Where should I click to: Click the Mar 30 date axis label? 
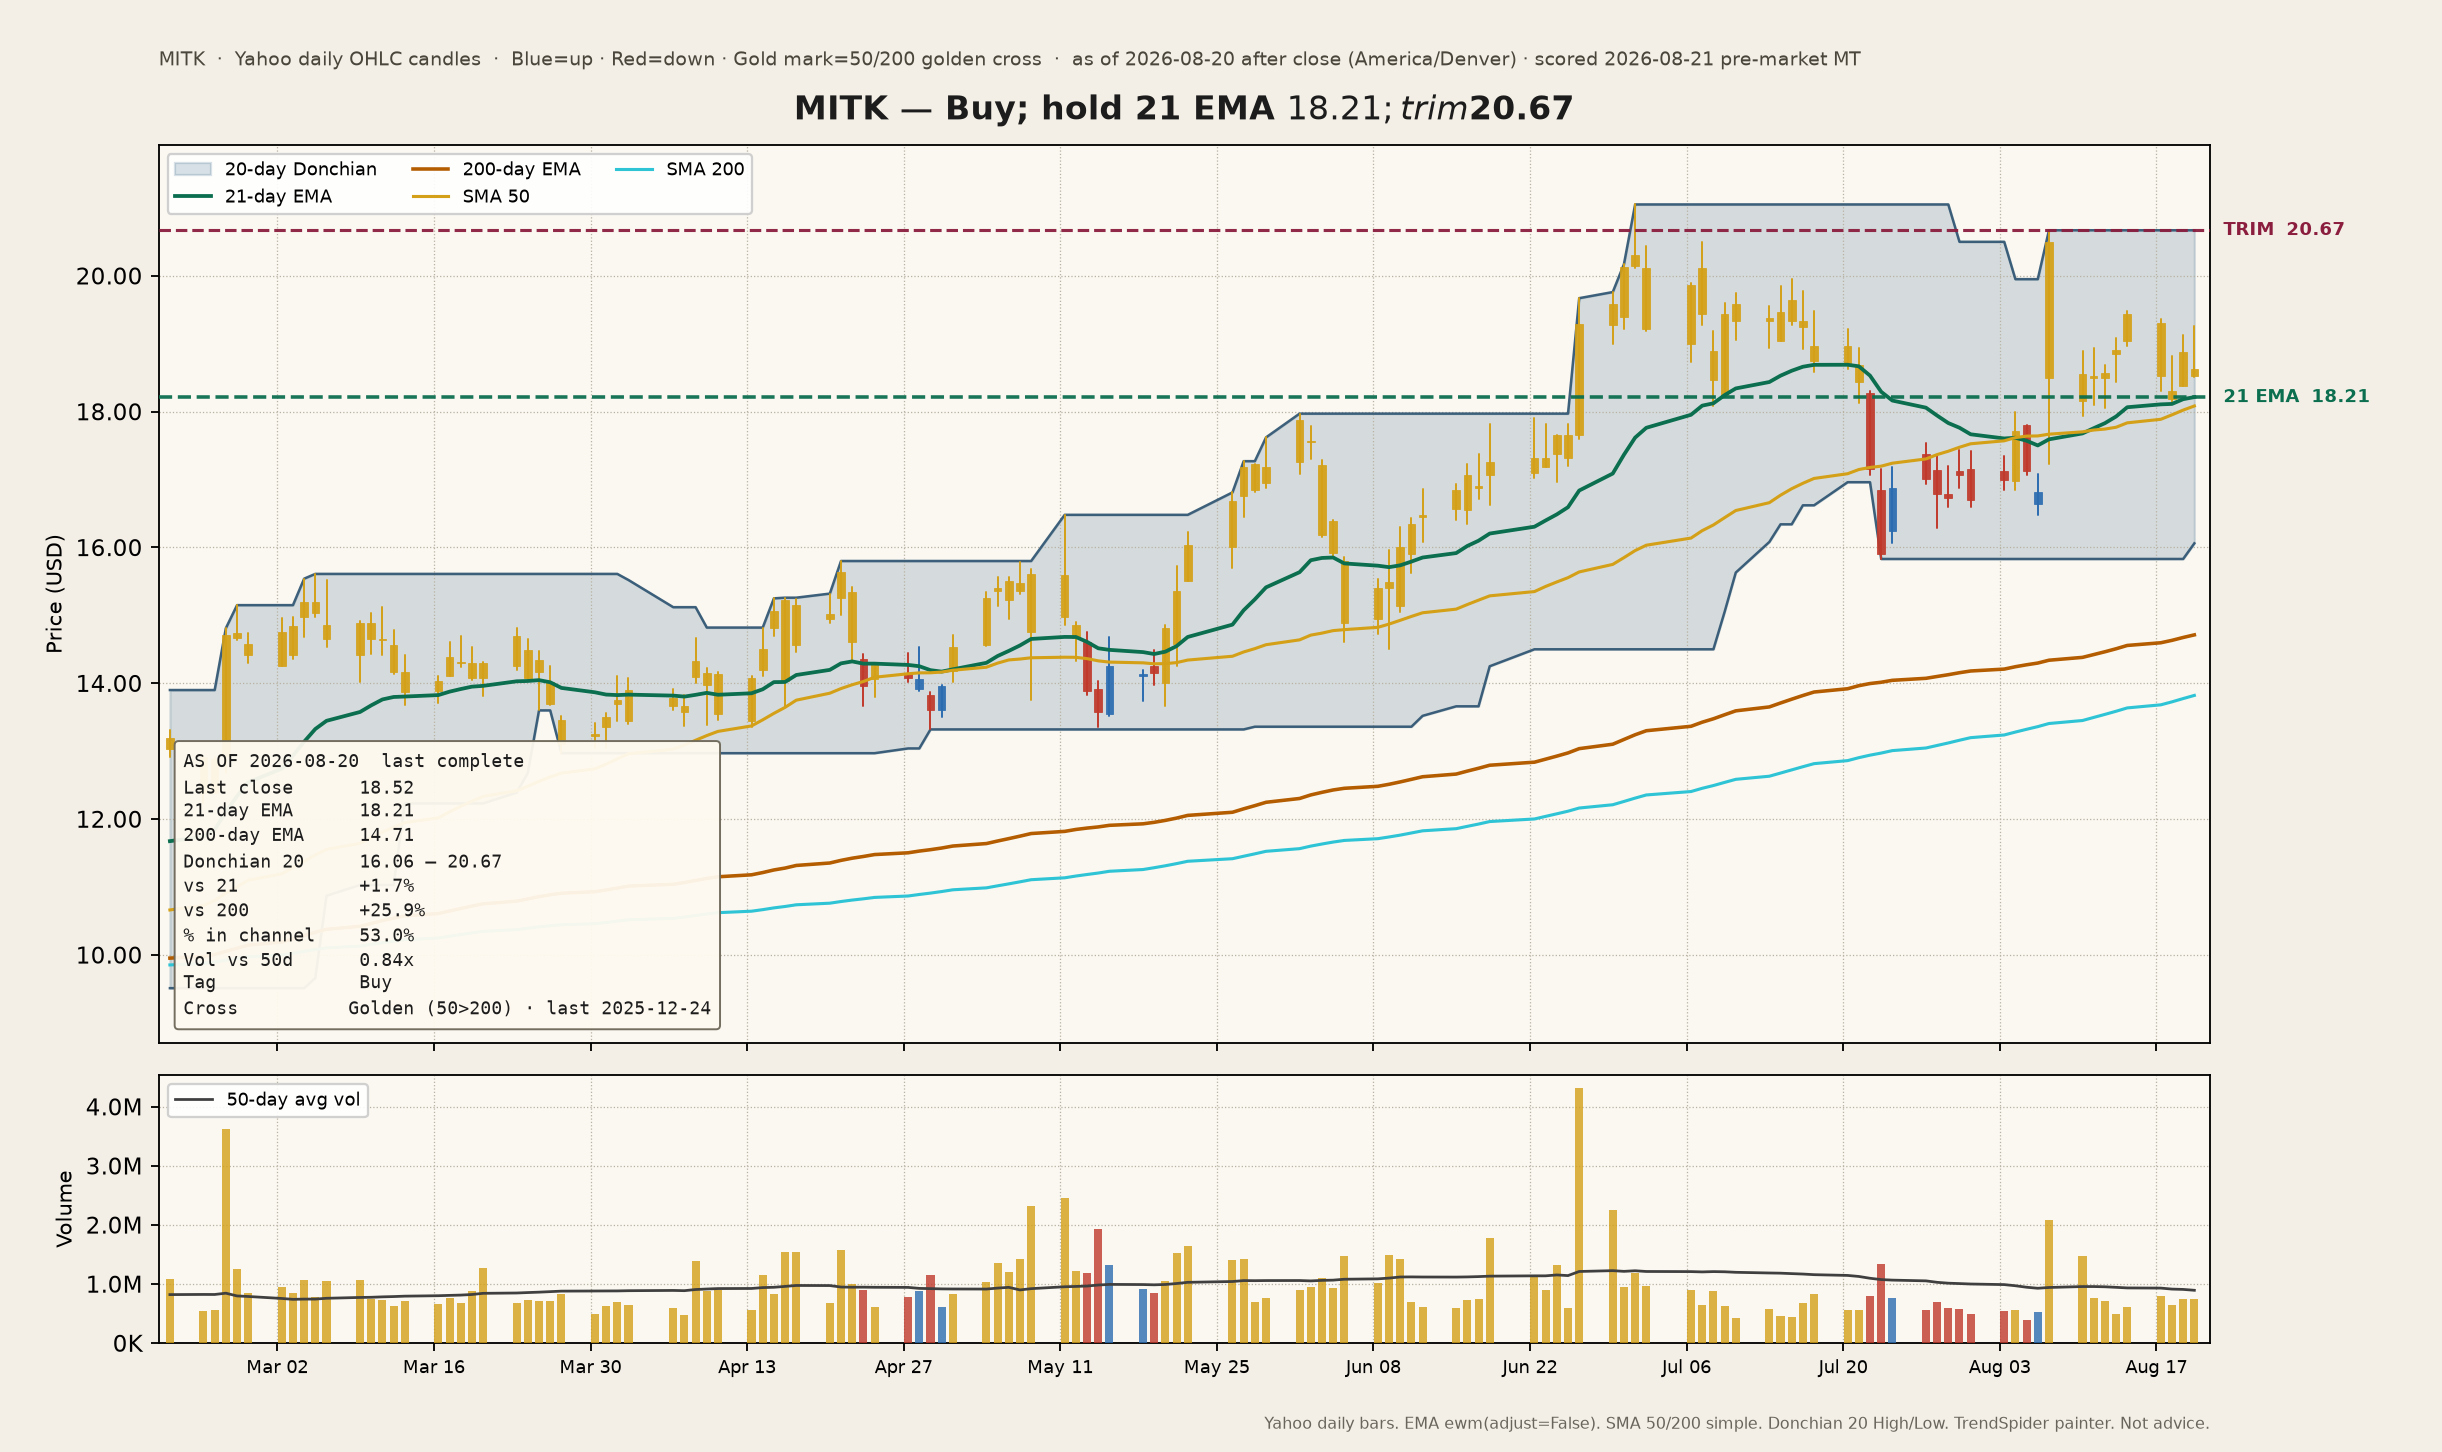590,1367
